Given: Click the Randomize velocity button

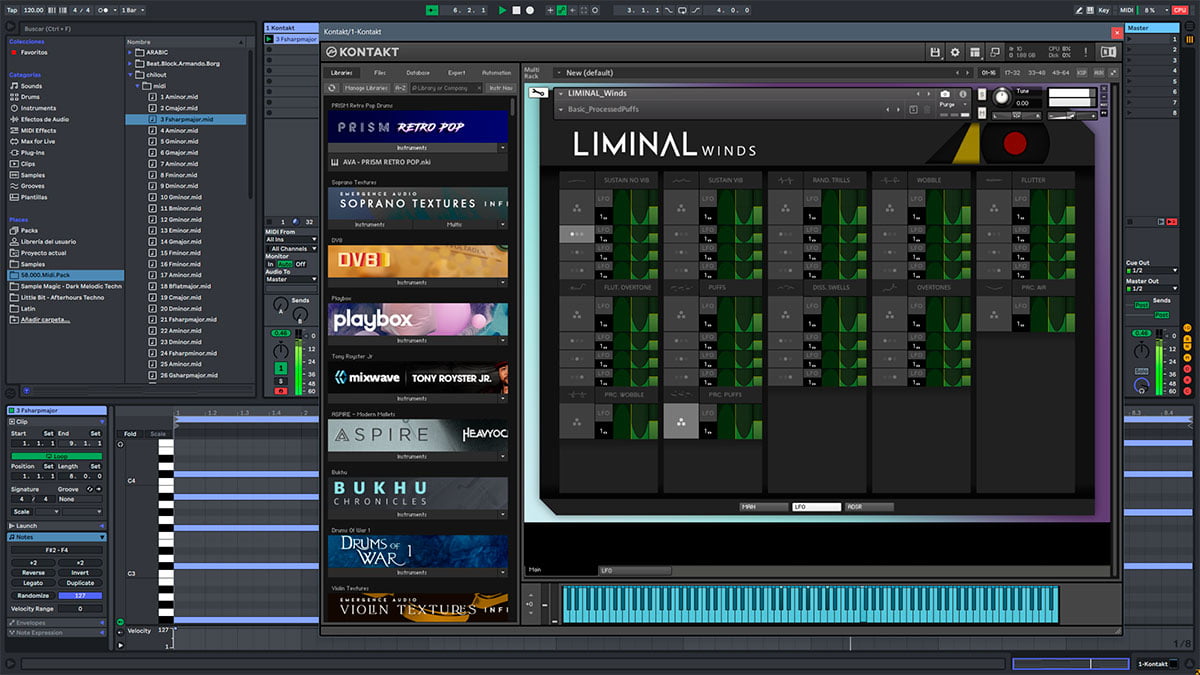Looking at the screenshot, I should click(32, 595).
